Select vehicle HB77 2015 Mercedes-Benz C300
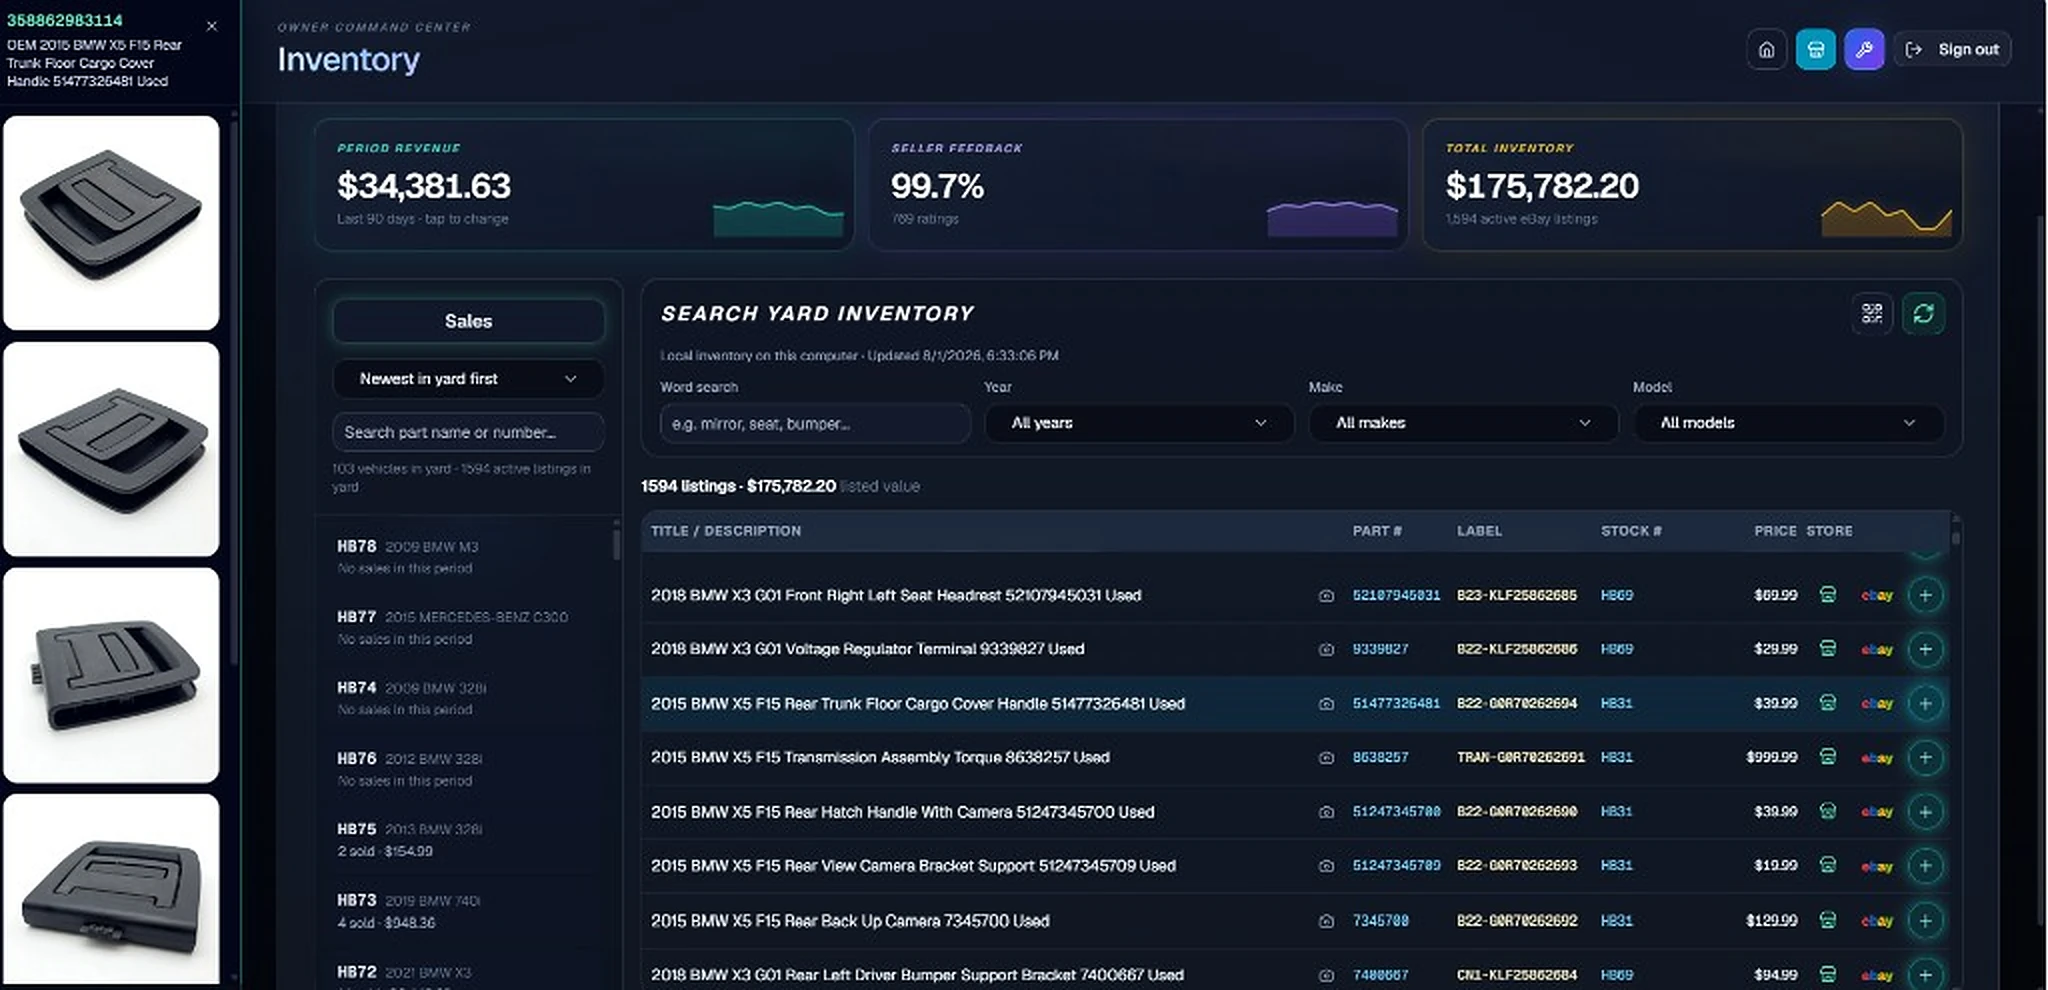Viewport: 2048px width, 990px height. pyautogui.click(x=465, y=628)
